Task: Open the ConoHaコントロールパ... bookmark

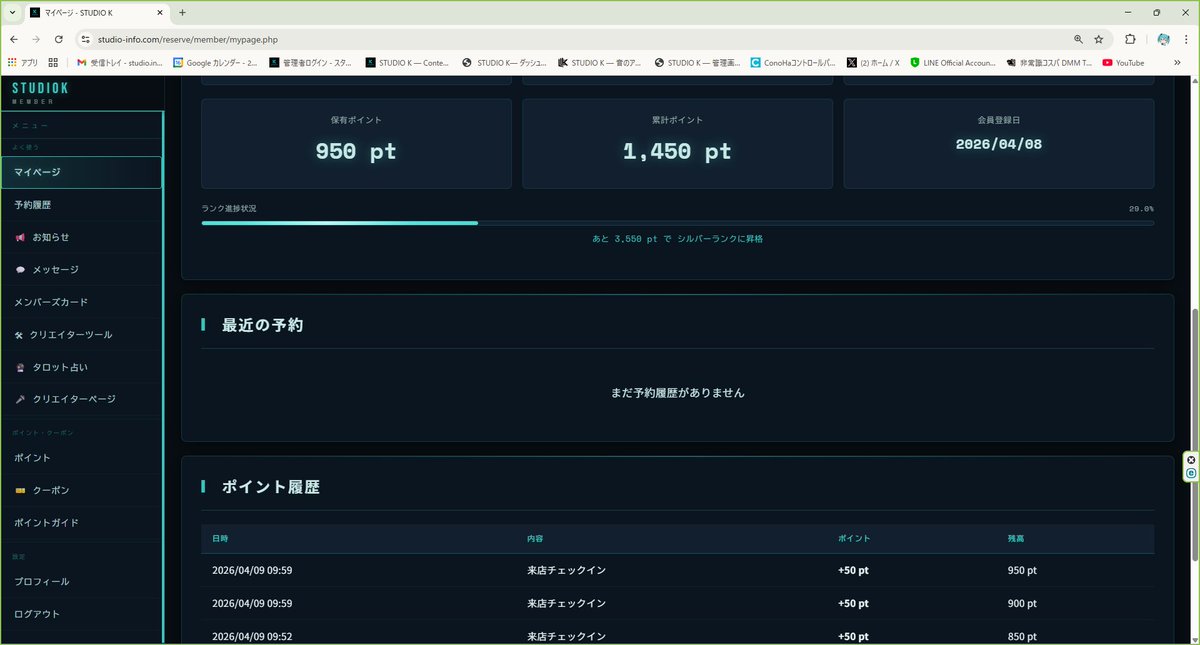Action: [793, 62]
